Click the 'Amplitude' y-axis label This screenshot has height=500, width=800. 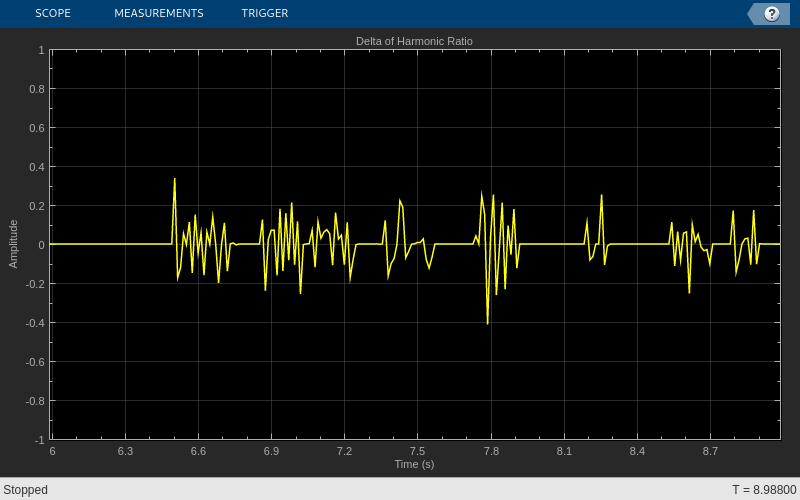pyautogui.click(x=13, y=244)
